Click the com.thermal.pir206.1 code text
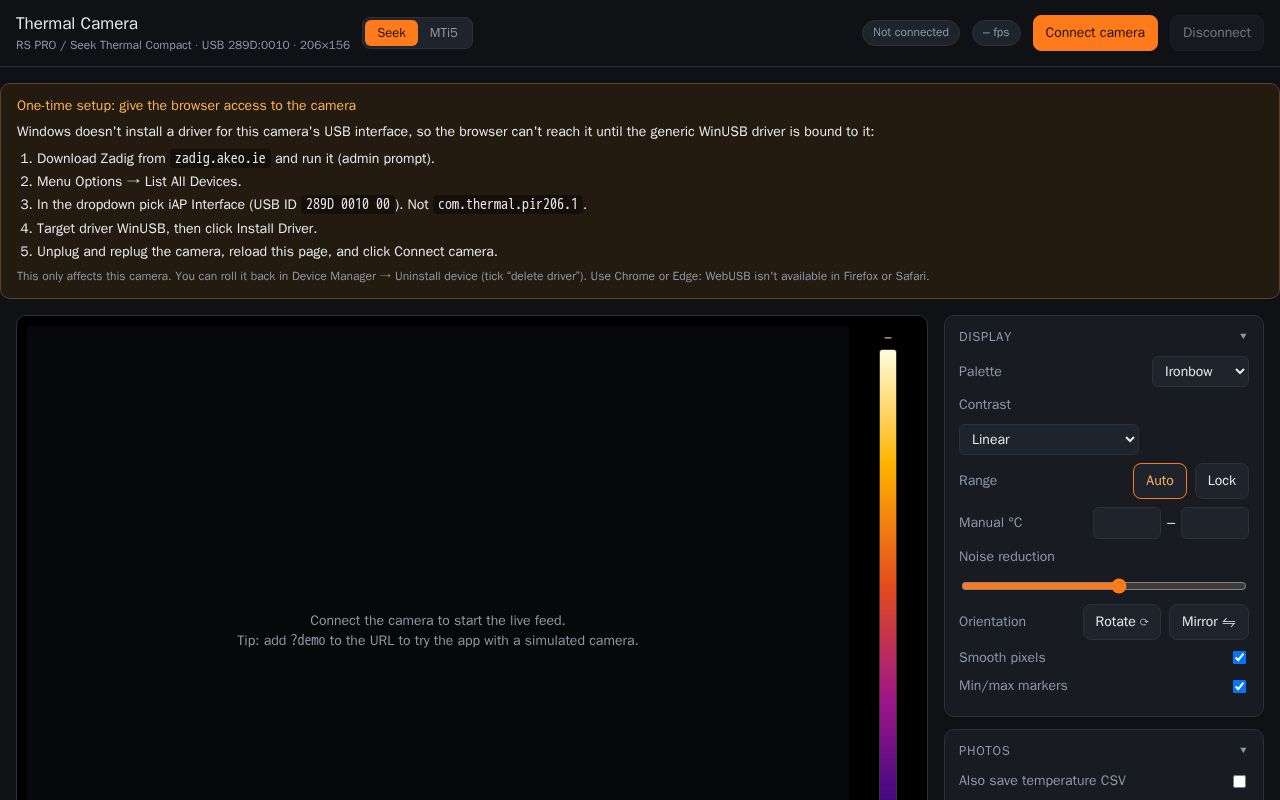 508,205
